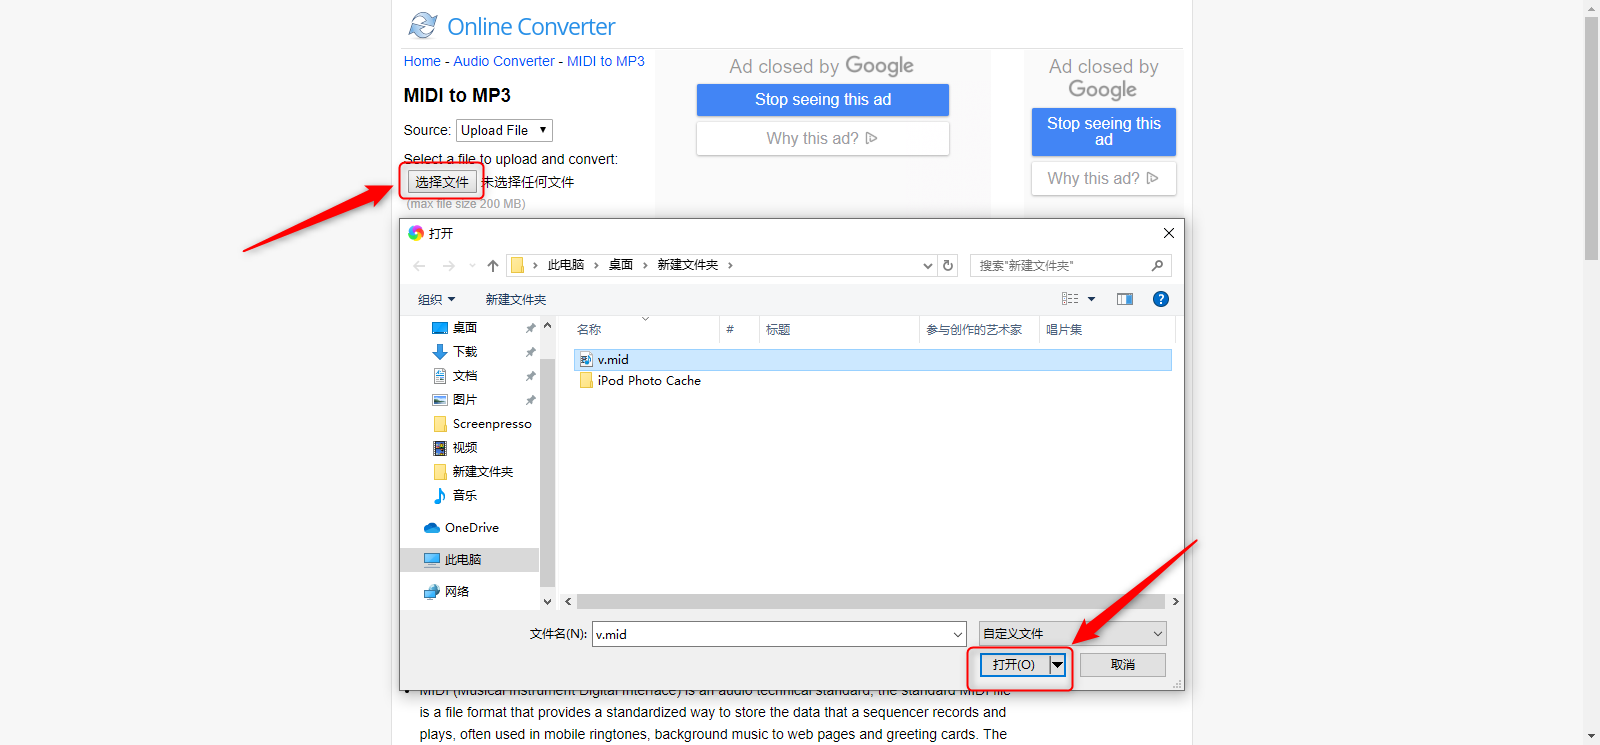Viewport: 1600px width, 745px height.
Task: Open 文档 in the sidebar
Action: coord(465,376)
